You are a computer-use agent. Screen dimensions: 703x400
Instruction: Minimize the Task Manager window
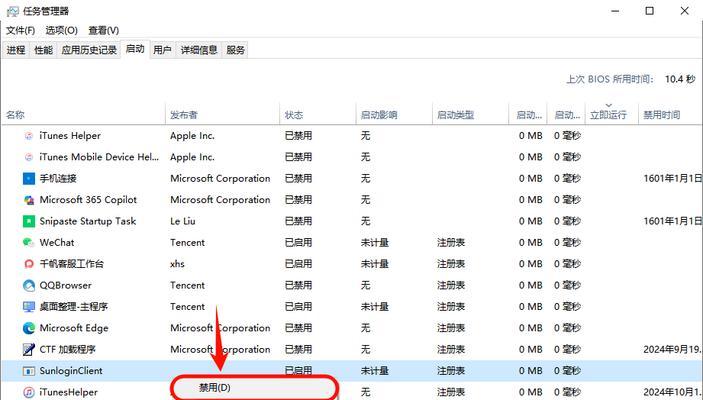click(x=615, y=11)
